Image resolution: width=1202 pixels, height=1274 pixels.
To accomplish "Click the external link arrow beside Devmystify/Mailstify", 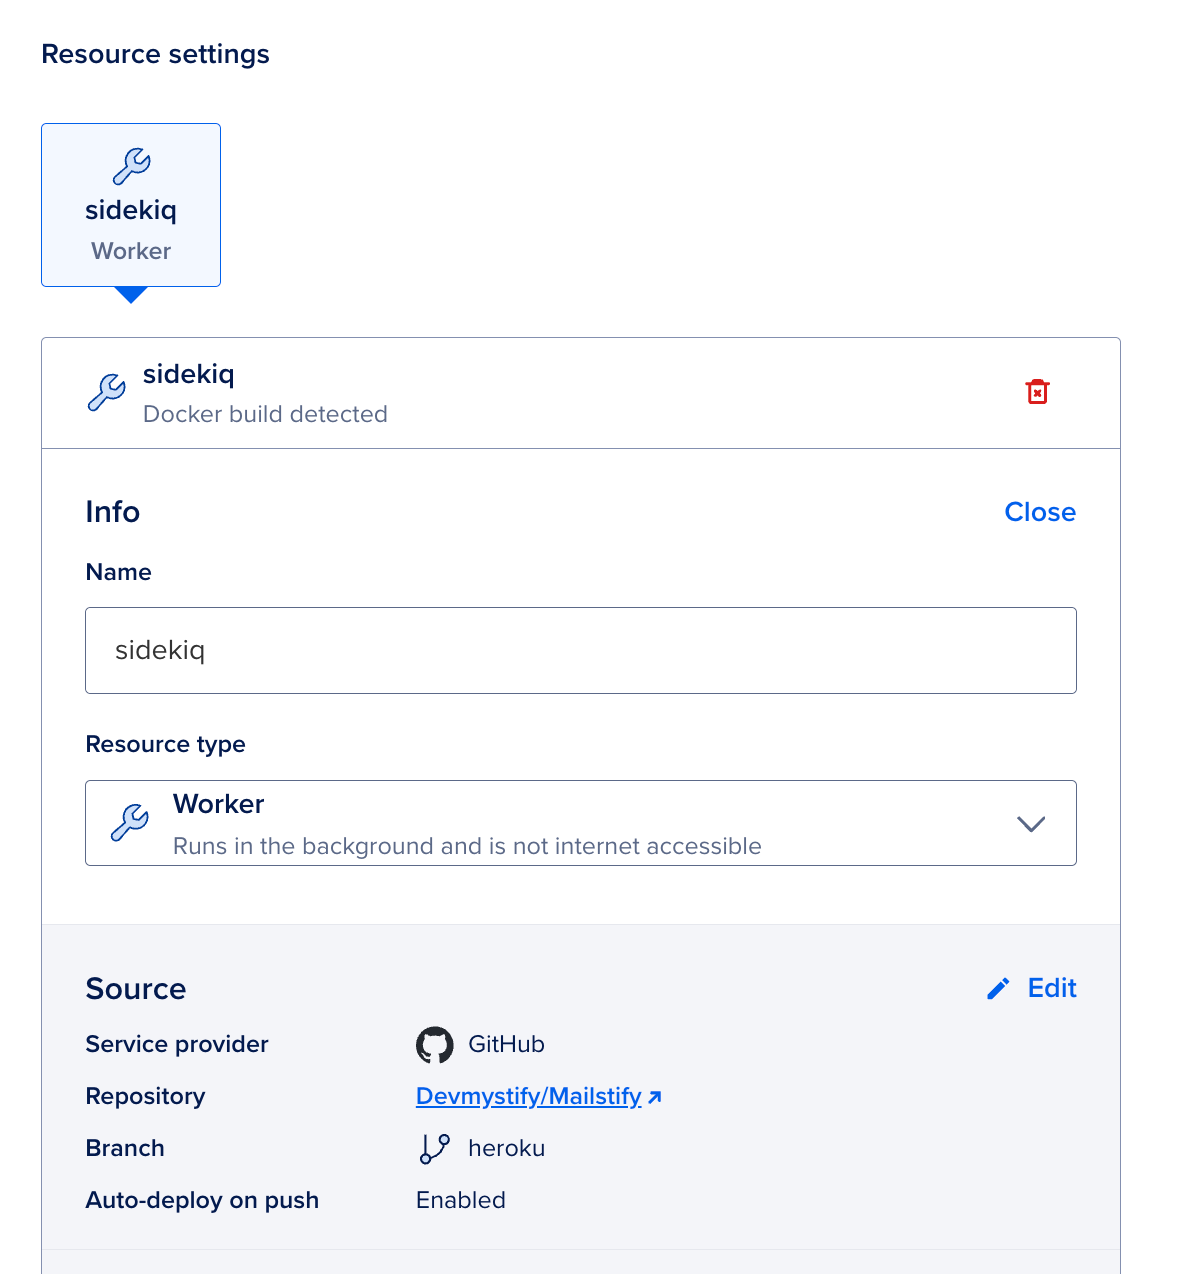I will (x=656, y=1096).
